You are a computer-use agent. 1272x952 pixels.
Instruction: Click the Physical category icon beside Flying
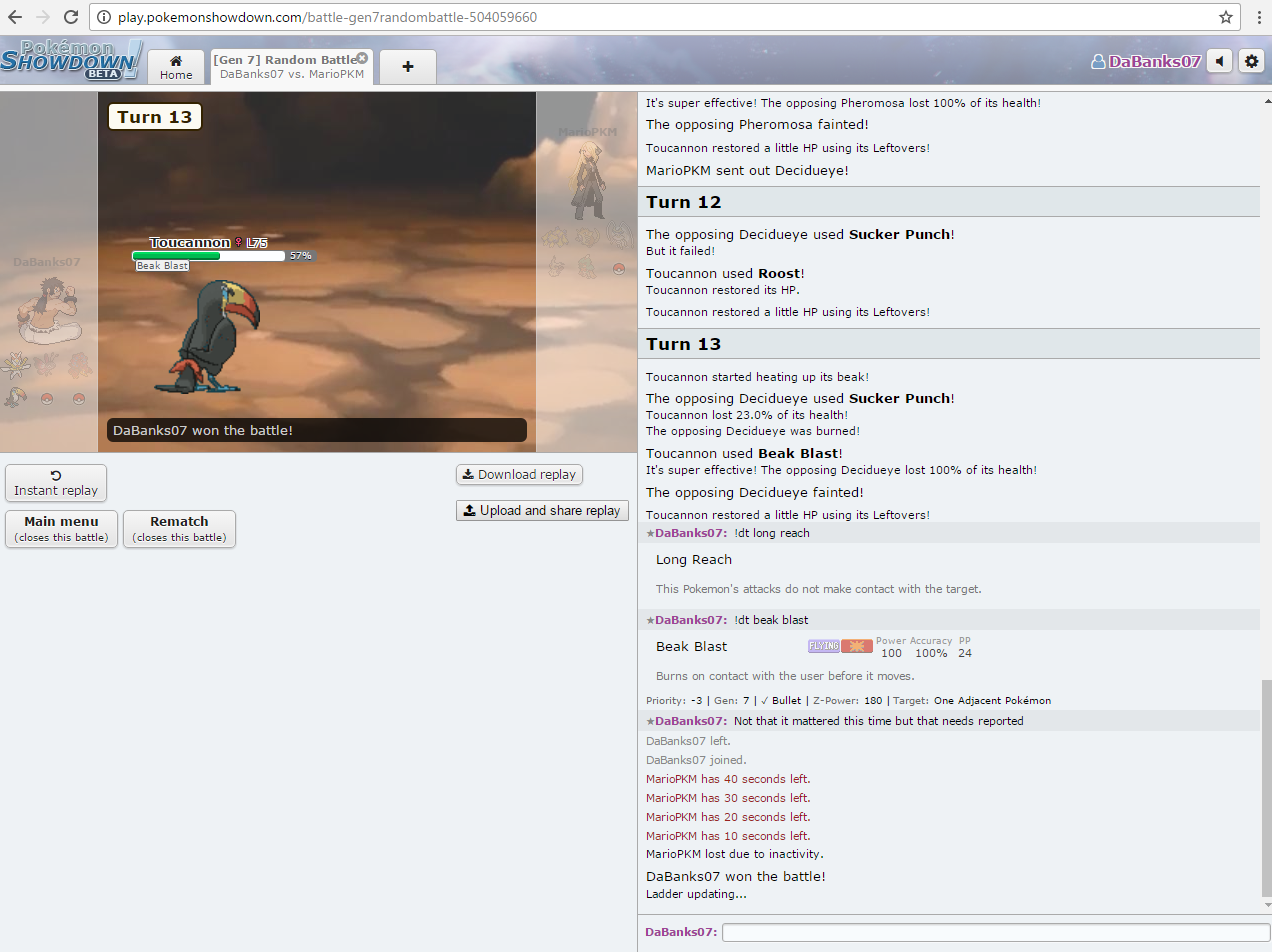856,646
